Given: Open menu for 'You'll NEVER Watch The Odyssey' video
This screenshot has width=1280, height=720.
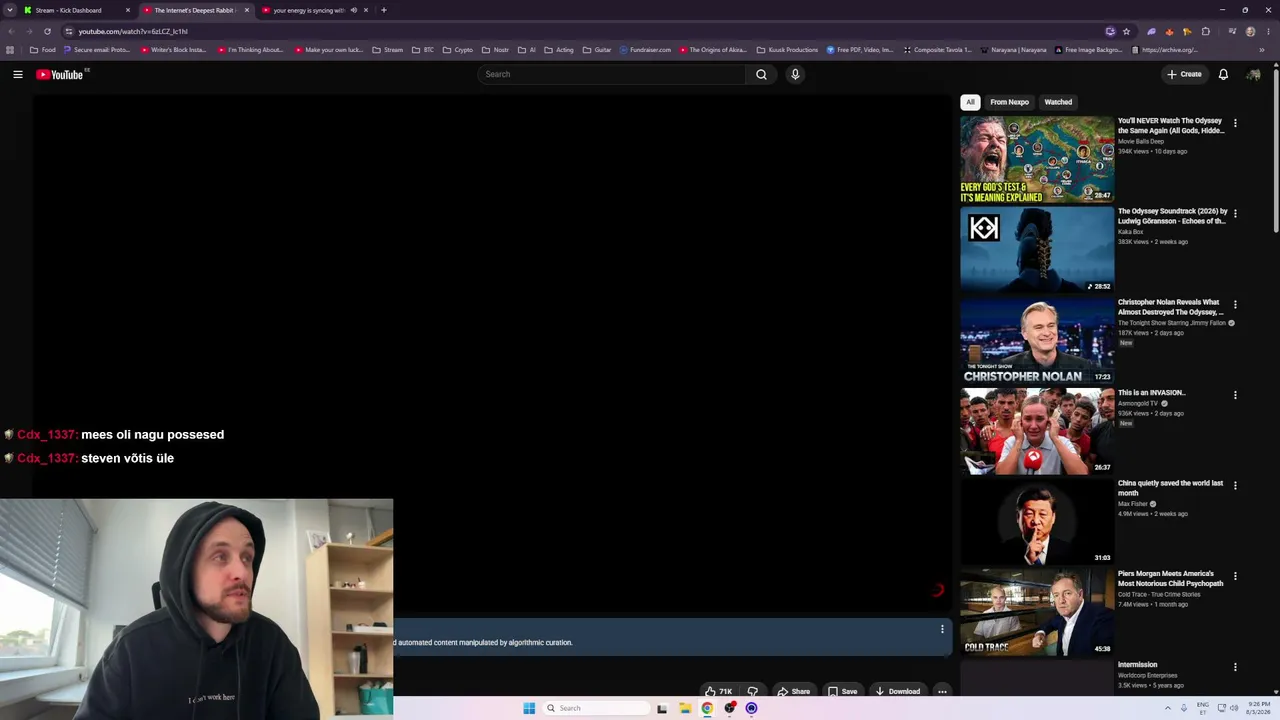Looking at the screenshot, I should pos(1235,123).
